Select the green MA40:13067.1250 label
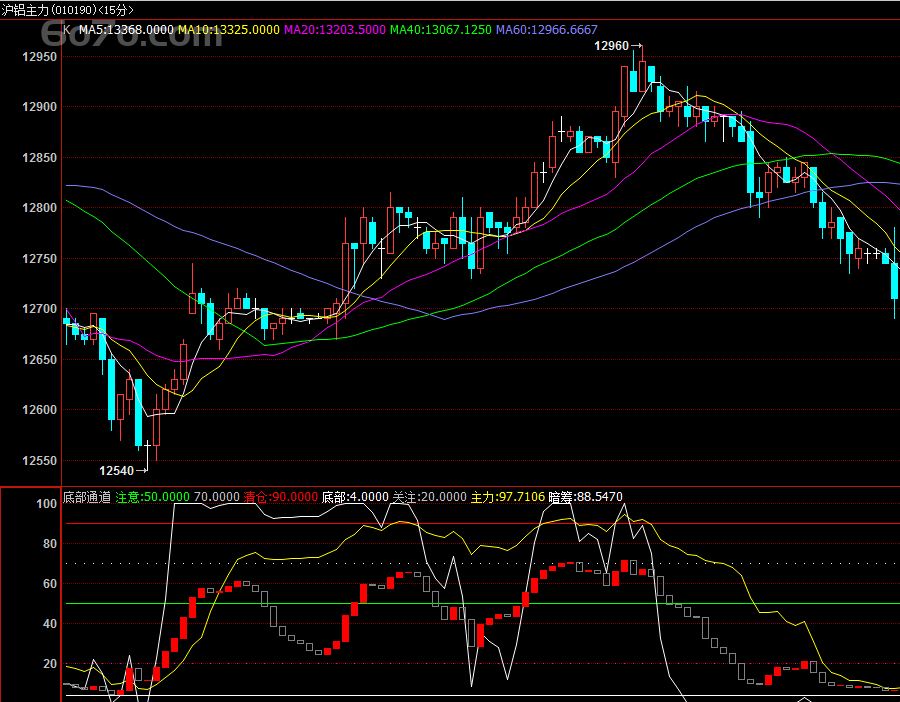Image resolution: width=900 pixels, height=702 pixels. point(441,30)
